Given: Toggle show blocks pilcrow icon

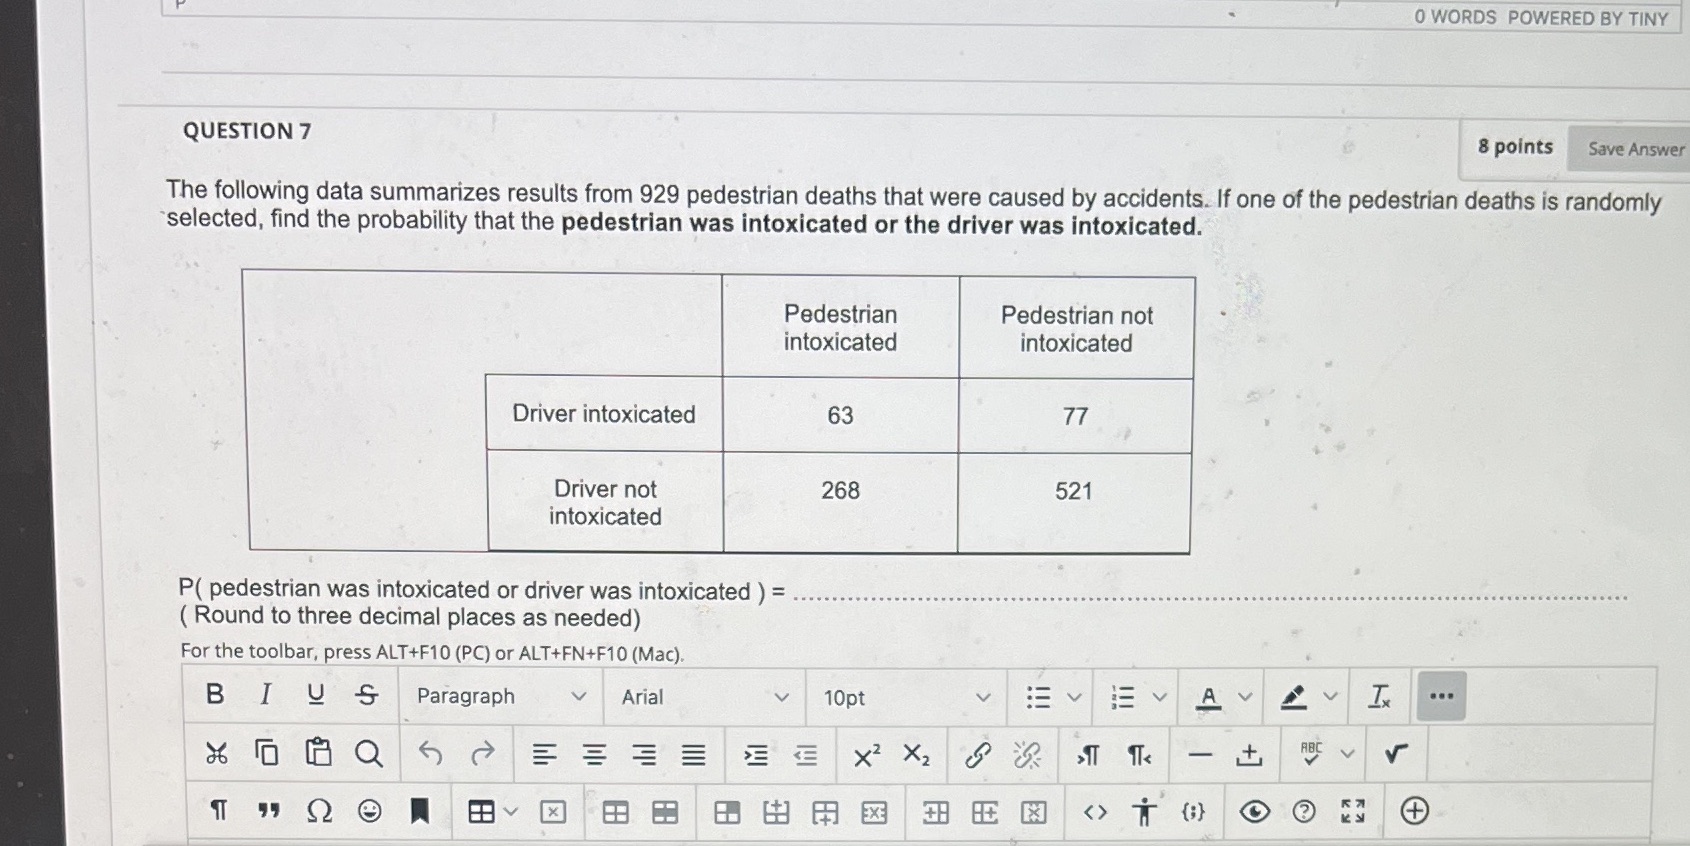Looking at the screenshot, I should tap(218, 809).
